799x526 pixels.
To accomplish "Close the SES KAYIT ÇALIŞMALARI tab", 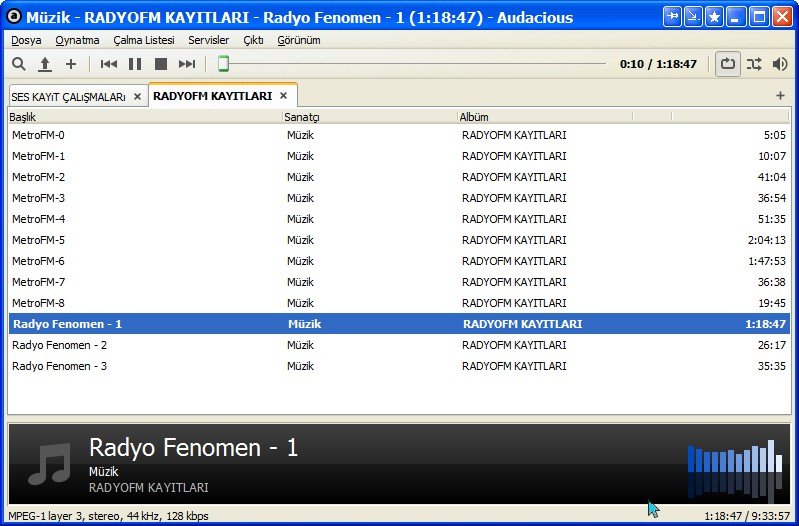I will (x=137, y=97).
